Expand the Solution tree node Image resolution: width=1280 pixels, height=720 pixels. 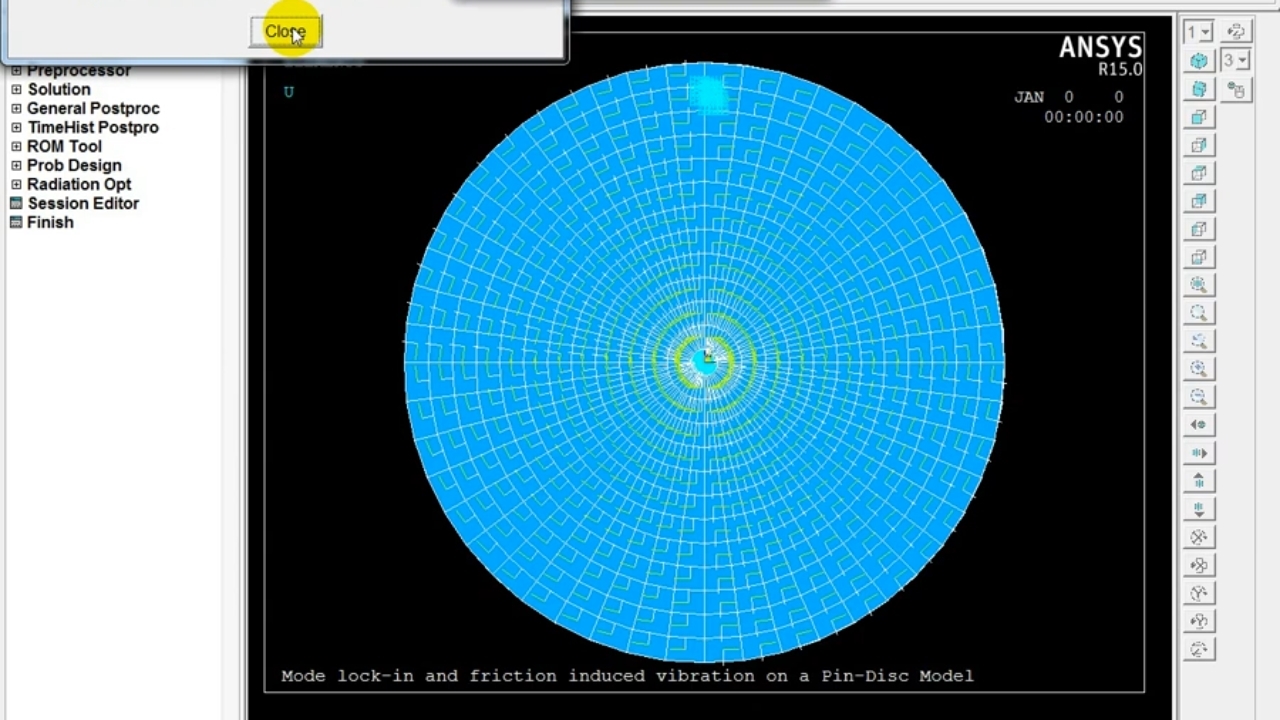(x=59, y=90)
